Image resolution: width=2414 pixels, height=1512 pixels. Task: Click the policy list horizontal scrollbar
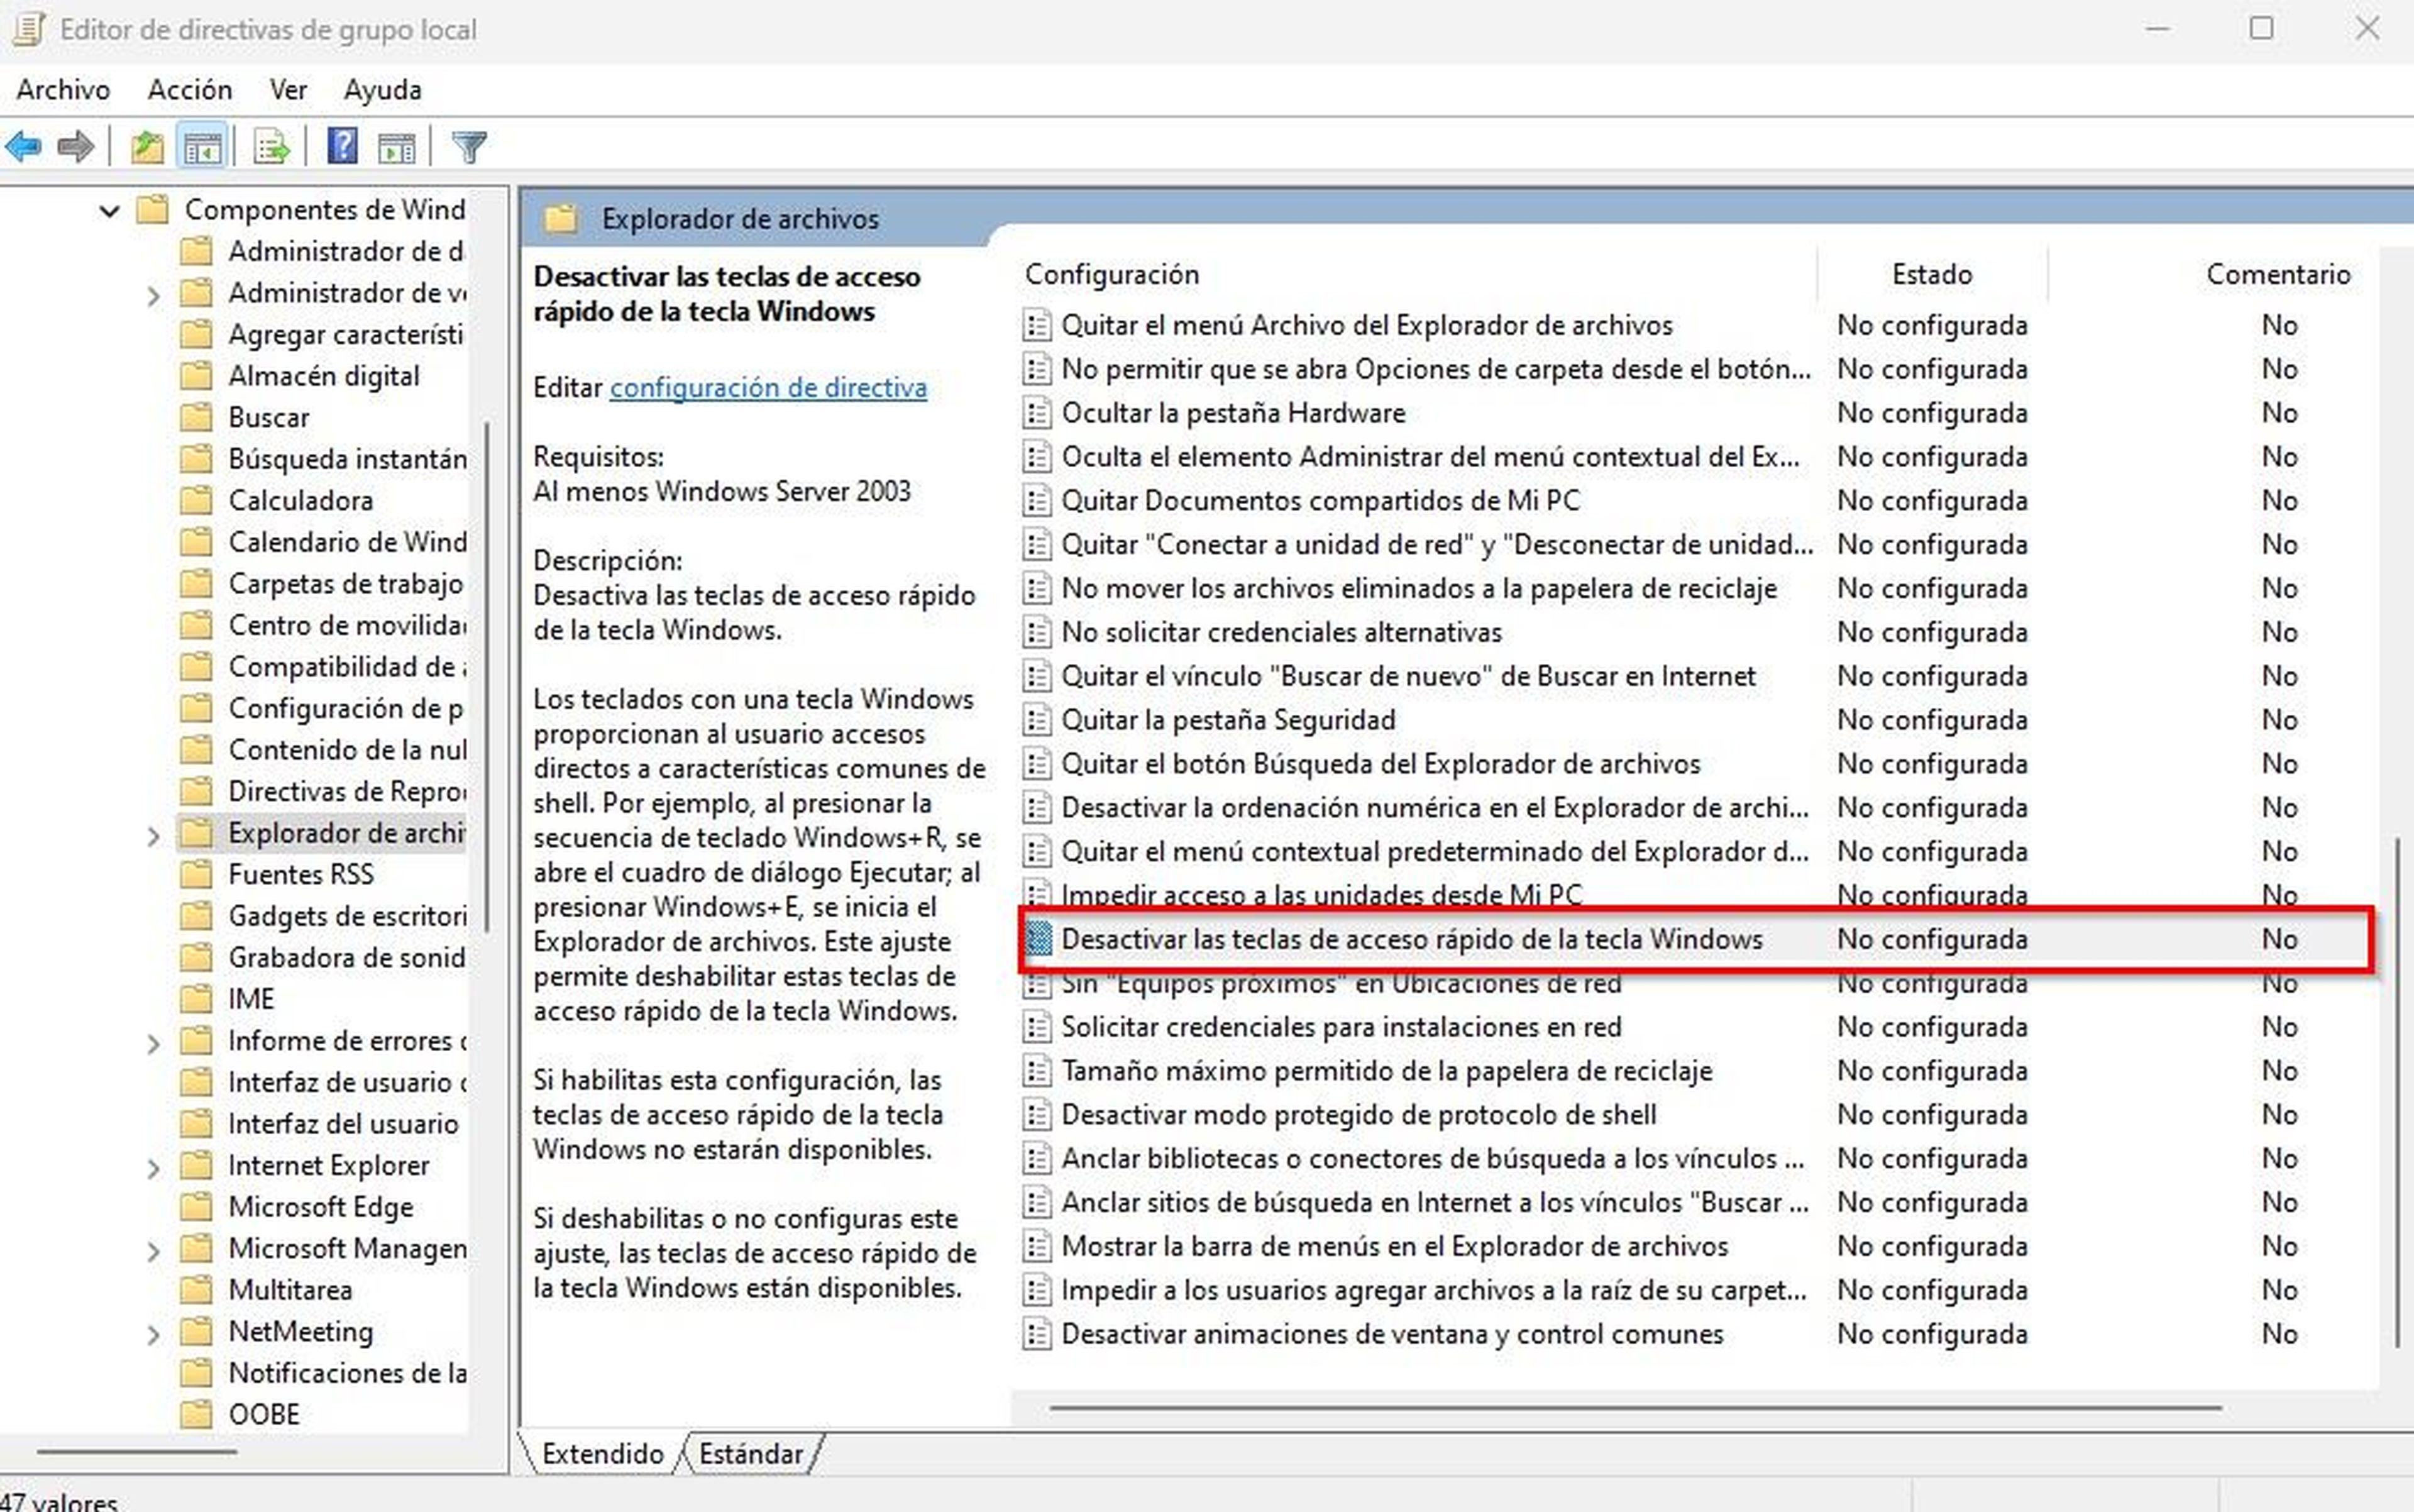[1635, 1407]
